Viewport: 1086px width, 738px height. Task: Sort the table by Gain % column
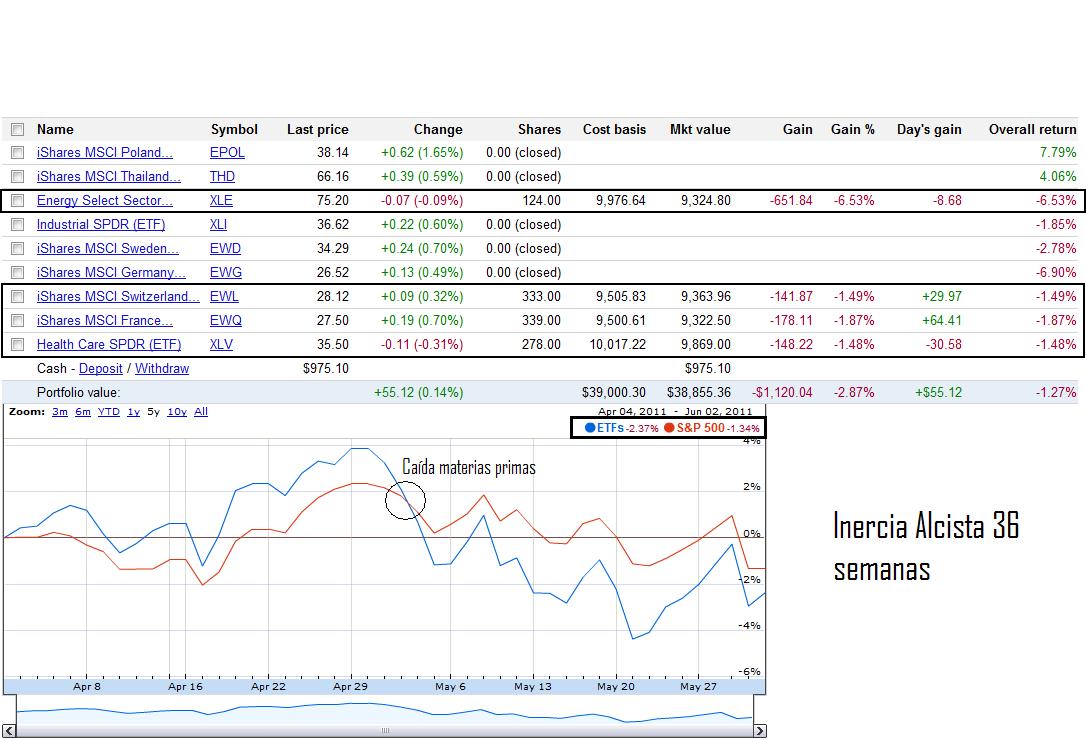852,129
